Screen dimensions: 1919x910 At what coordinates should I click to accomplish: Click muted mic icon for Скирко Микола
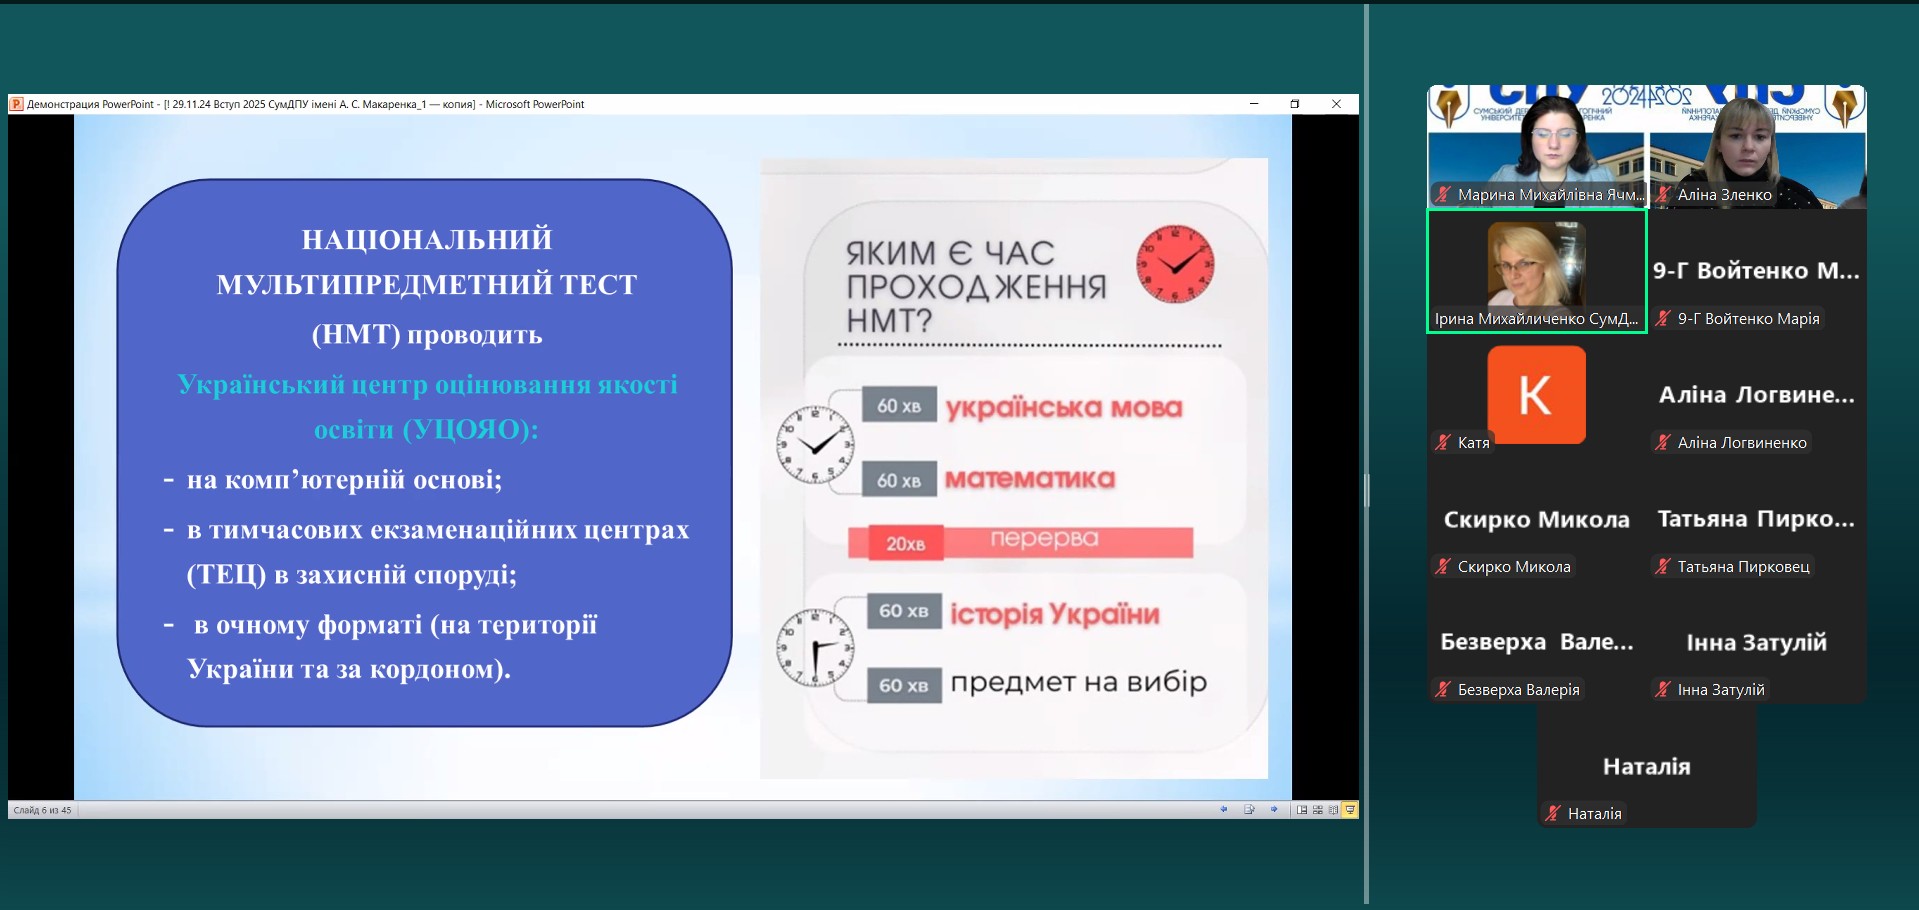pyautogui.click(x=1443, y=566)
